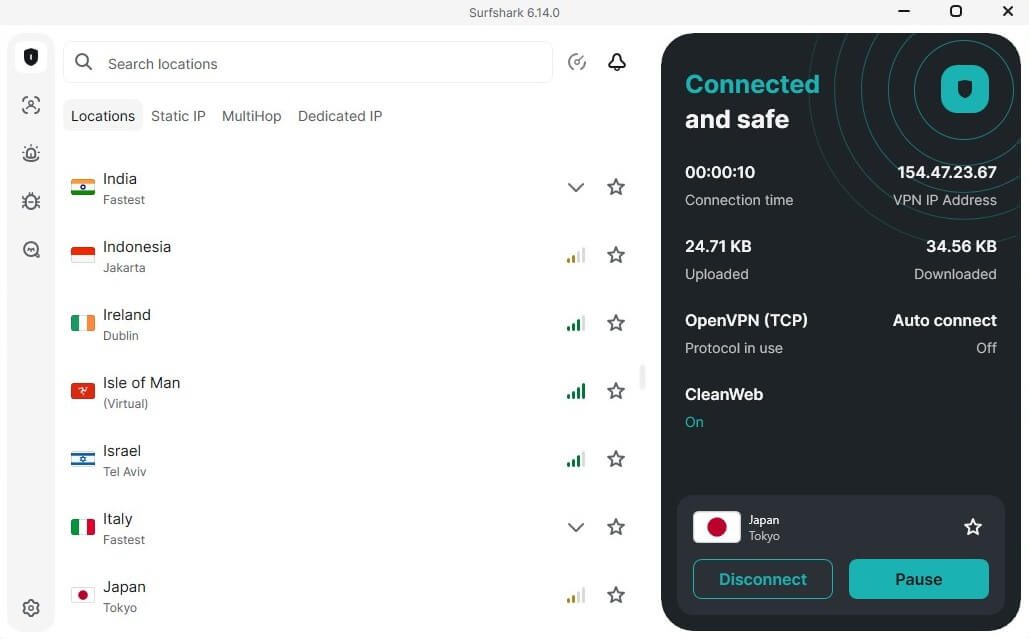Toggle the favorite star for Ireland

(616, 323)
